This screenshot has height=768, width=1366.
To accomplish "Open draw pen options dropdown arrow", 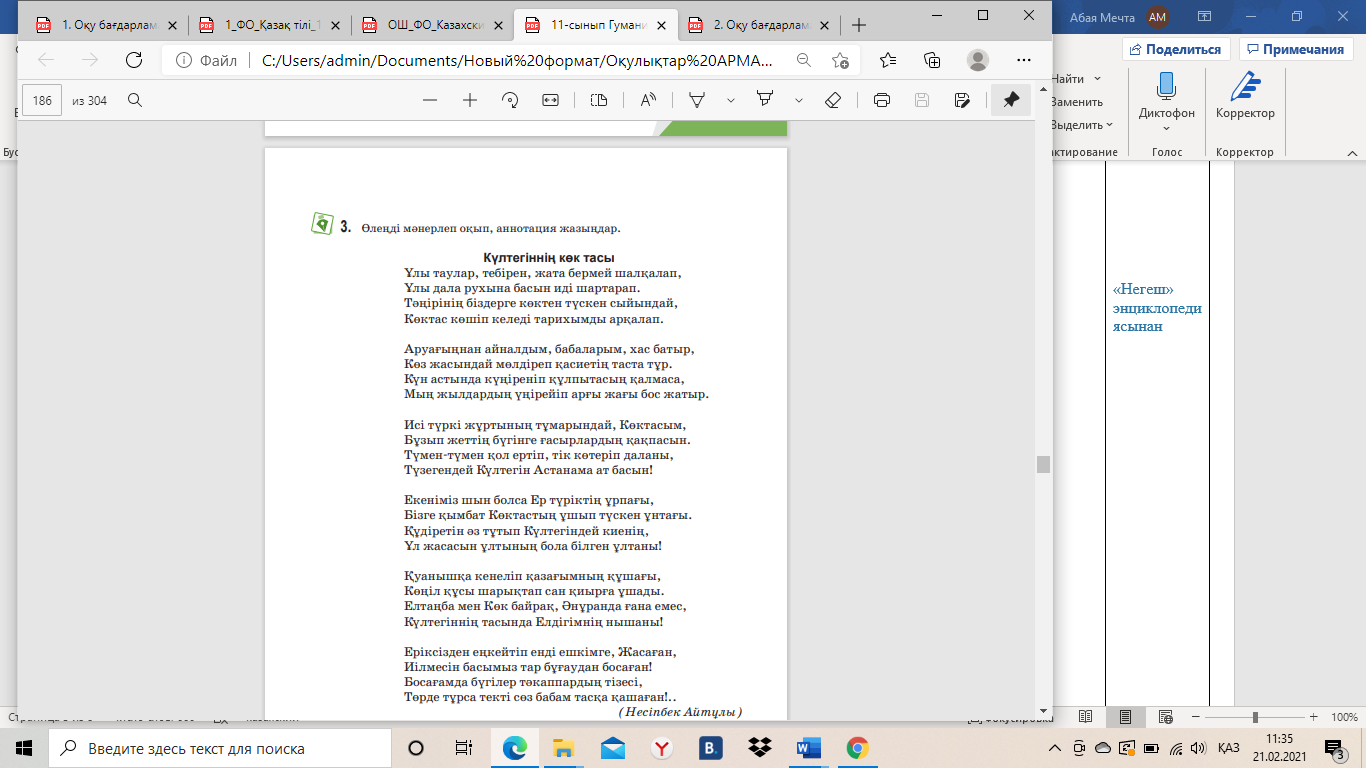I will coord(731,100).
